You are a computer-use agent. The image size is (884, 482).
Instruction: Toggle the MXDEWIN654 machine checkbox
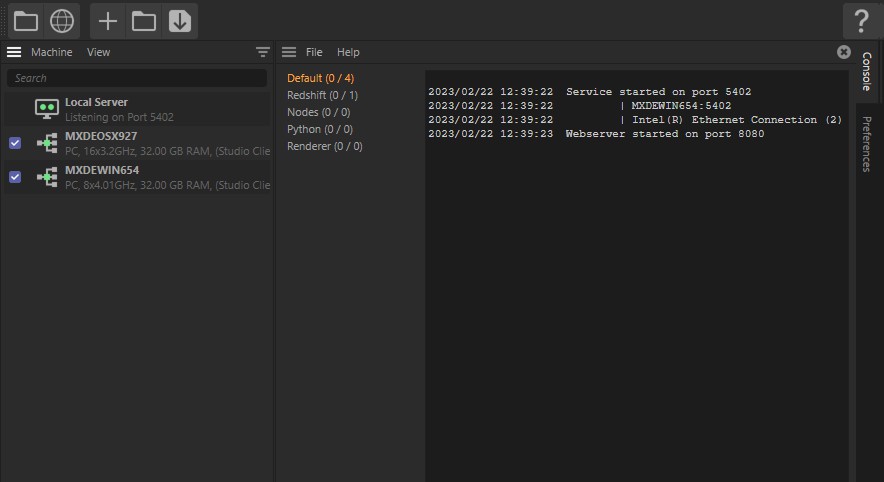coord(15,177)
